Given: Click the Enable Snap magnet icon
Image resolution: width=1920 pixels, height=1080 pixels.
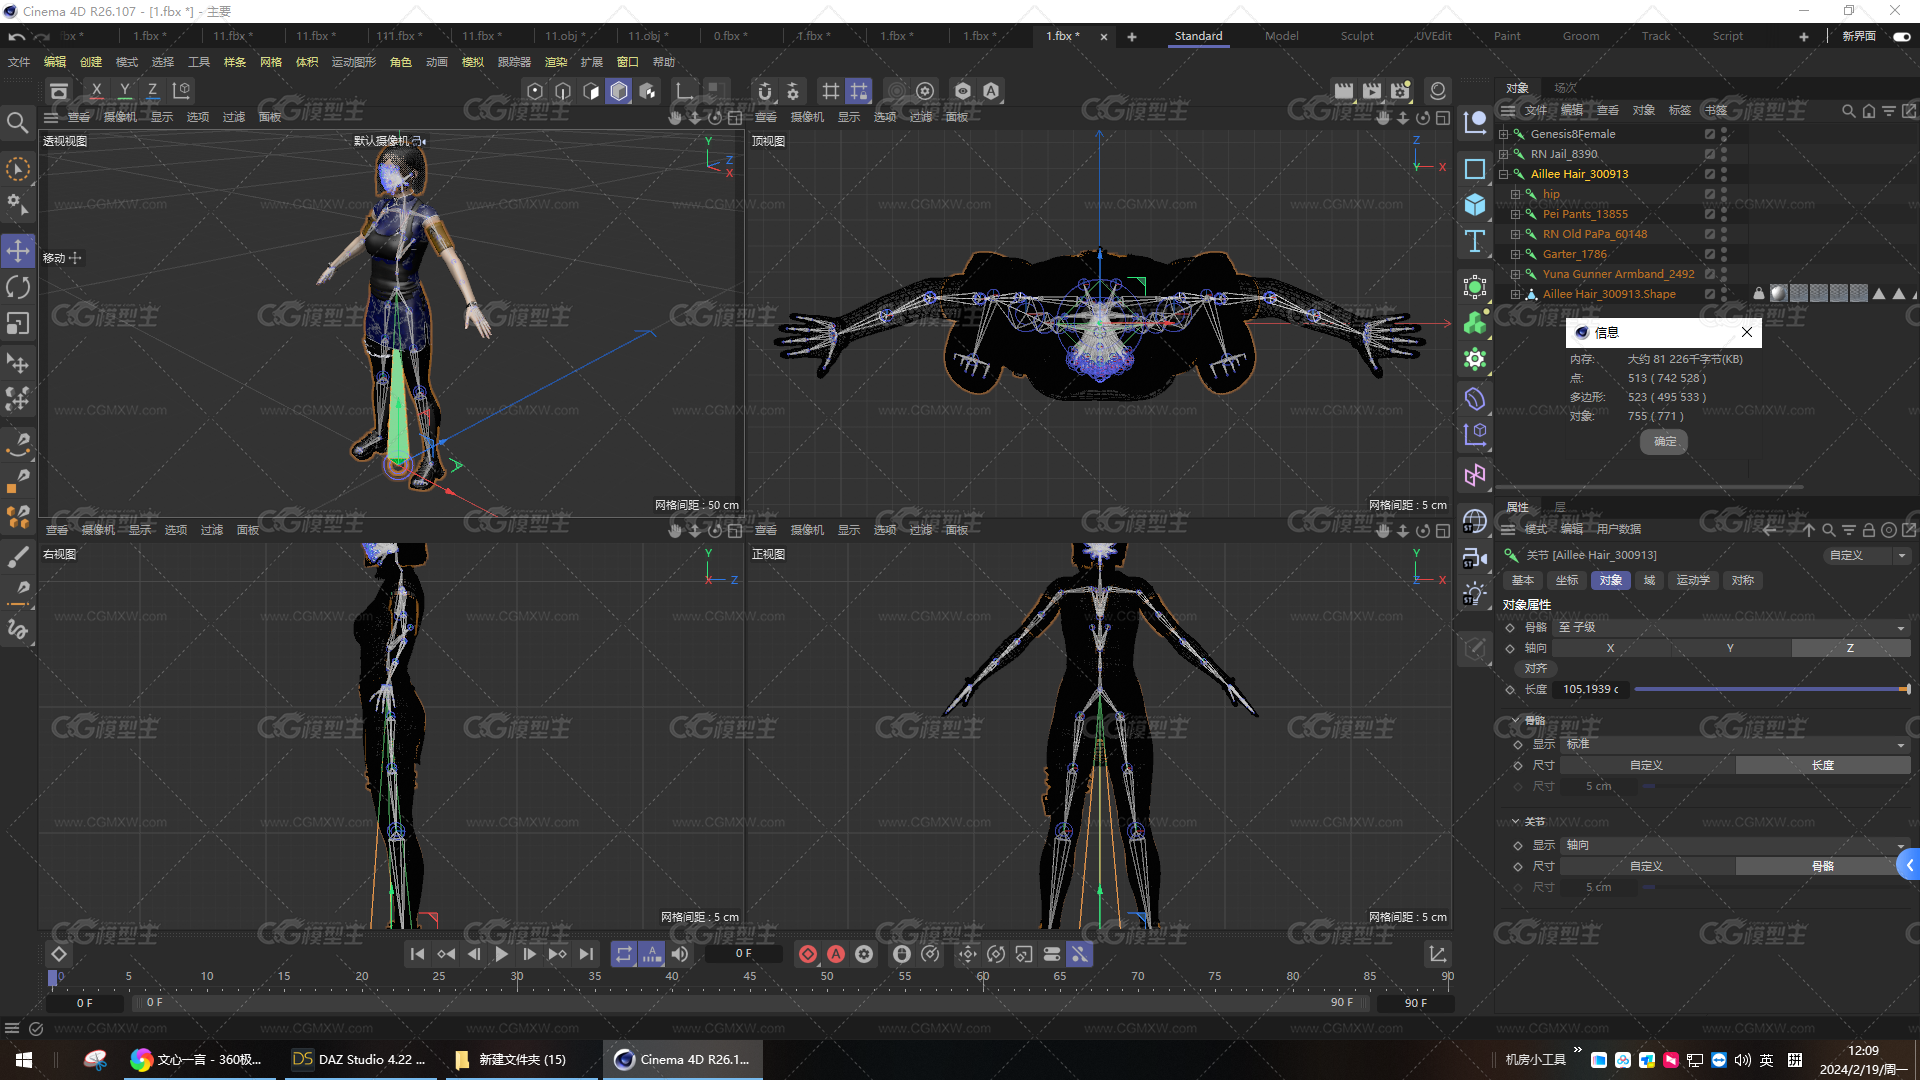Looking at the screenshot, I should (765, 91).
